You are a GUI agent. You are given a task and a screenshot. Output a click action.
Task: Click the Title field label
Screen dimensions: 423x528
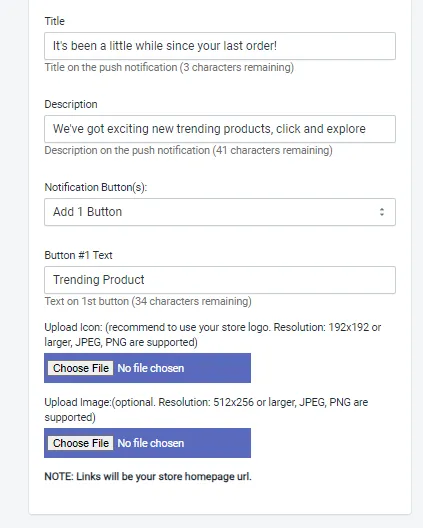click(x=55, y=21)
